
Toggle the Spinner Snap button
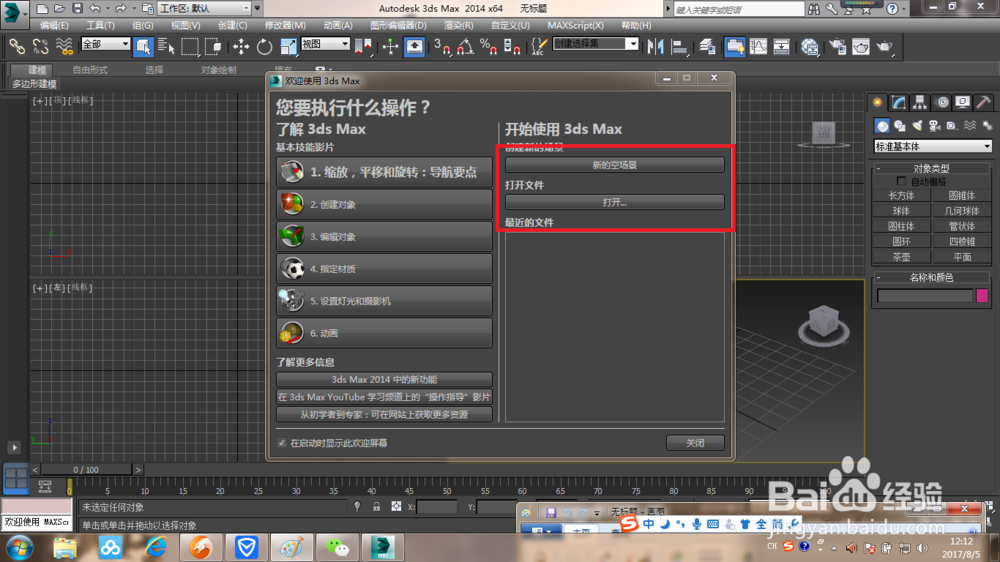point(512,47)
